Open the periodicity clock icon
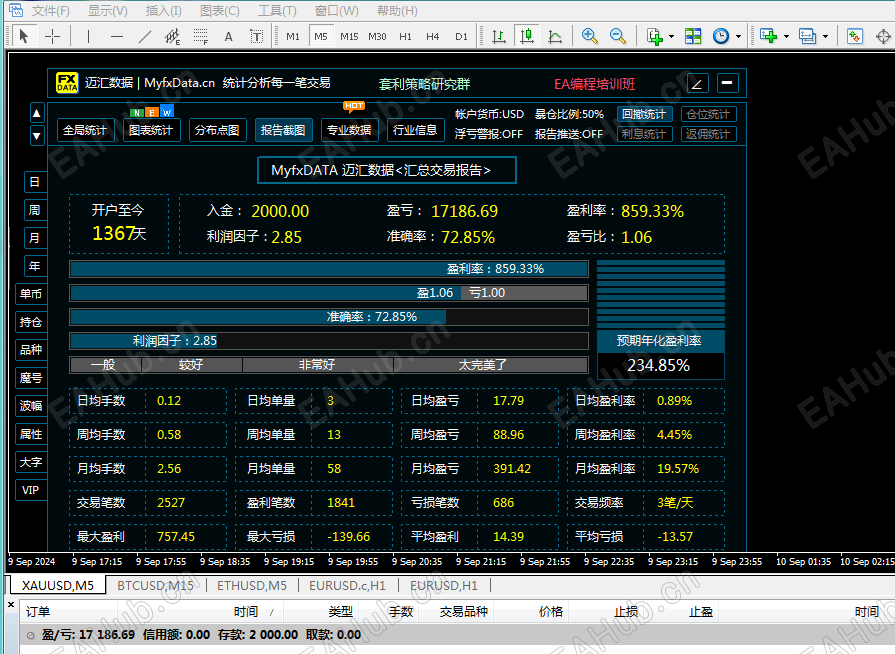The width and height of the screenshot is (895, 654). coord(721,37)
